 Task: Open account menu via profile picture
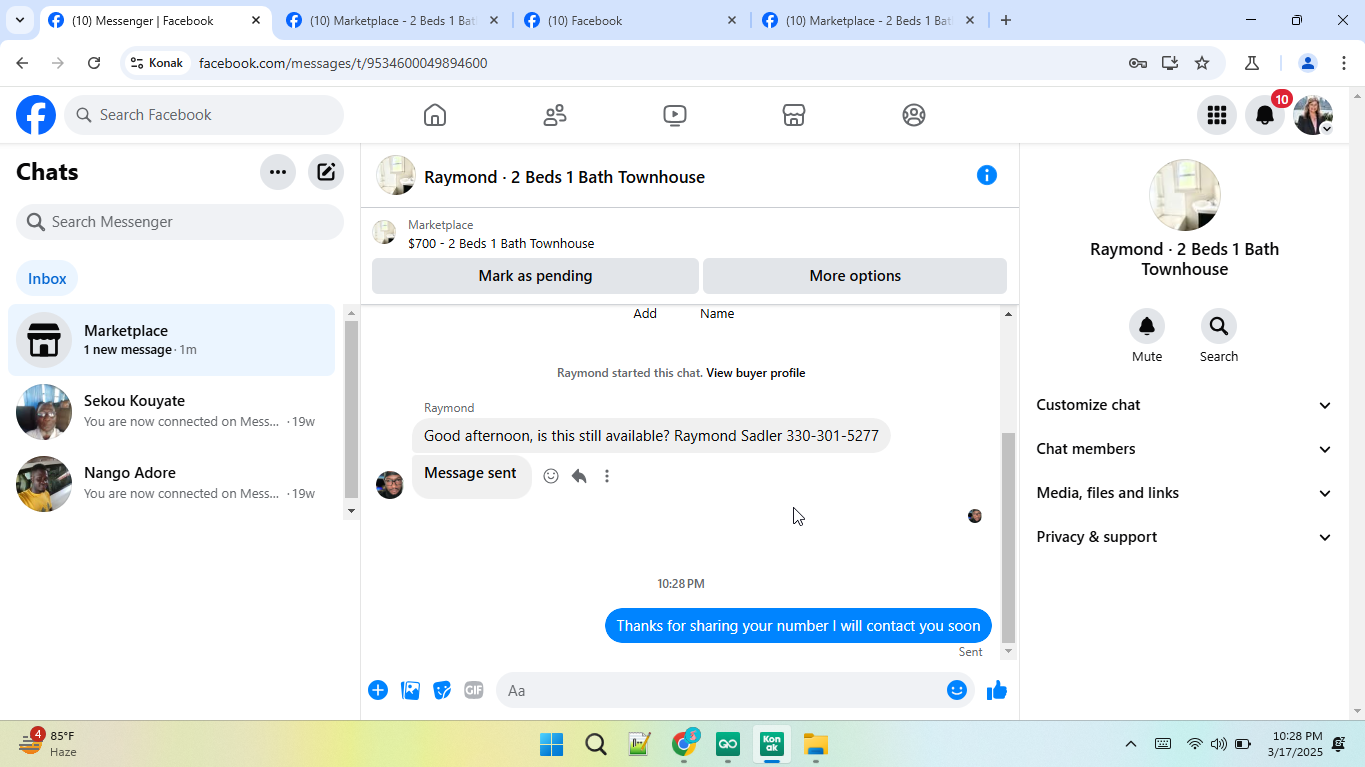tap(1313, 115)
